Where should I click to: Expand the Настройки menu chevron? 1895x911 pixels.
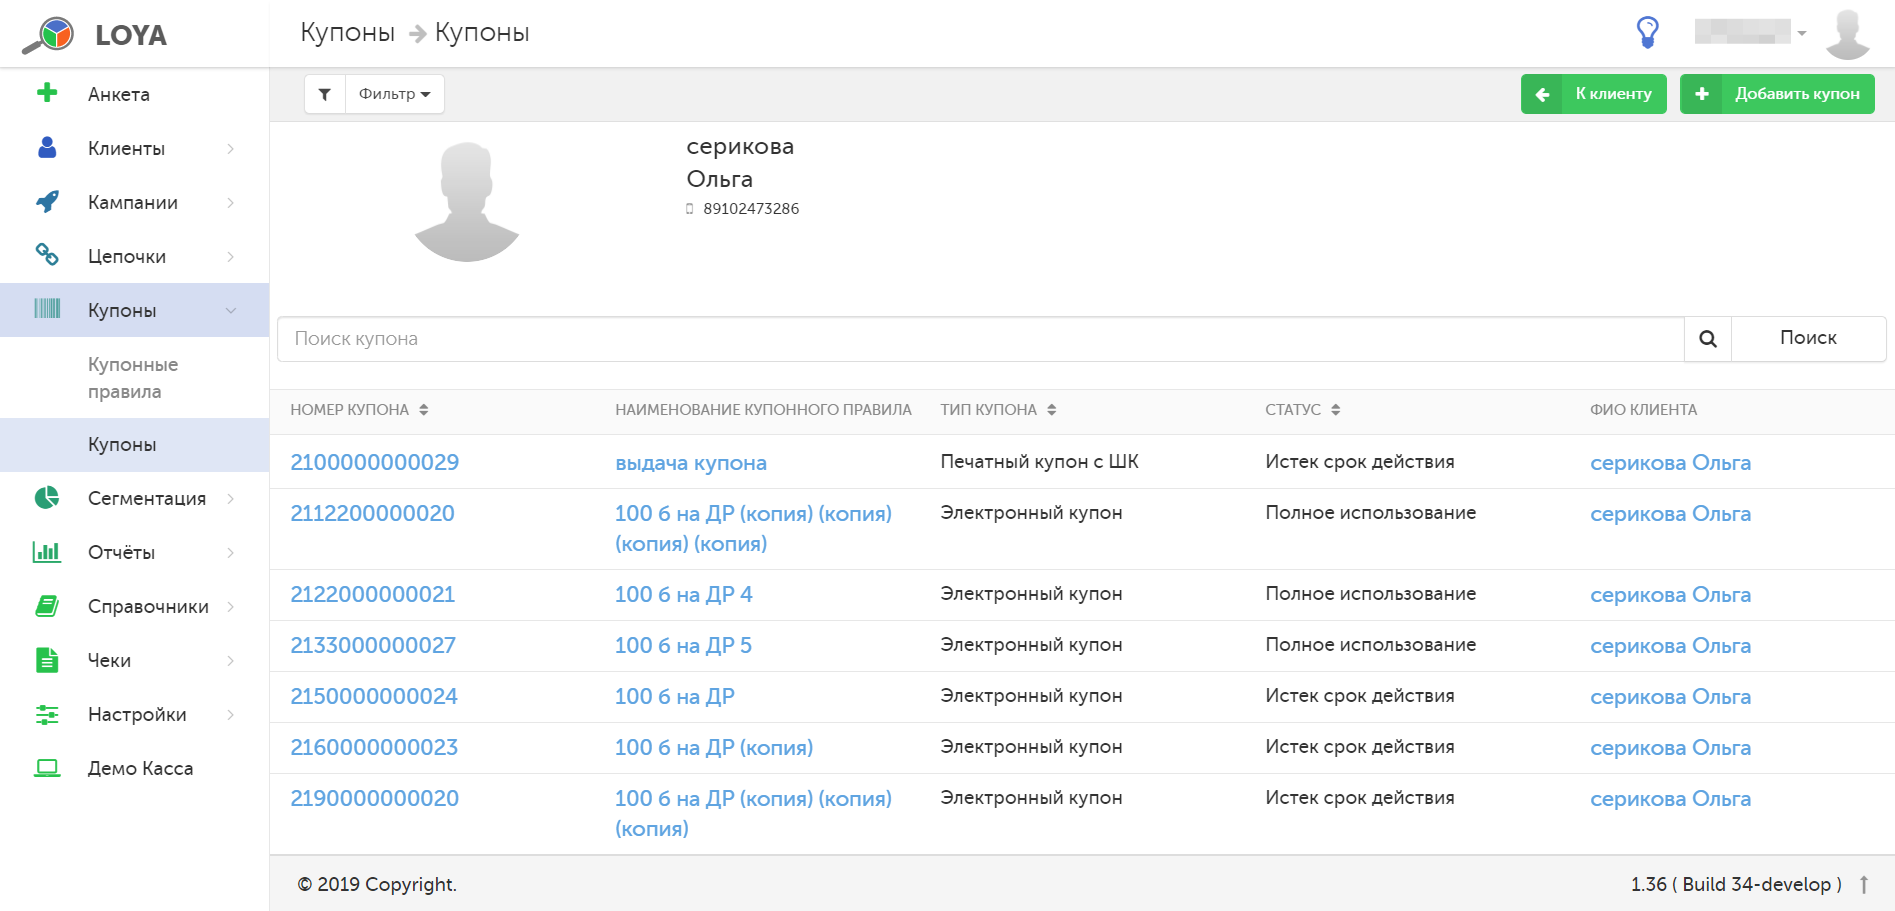click(x=231, y=714)
